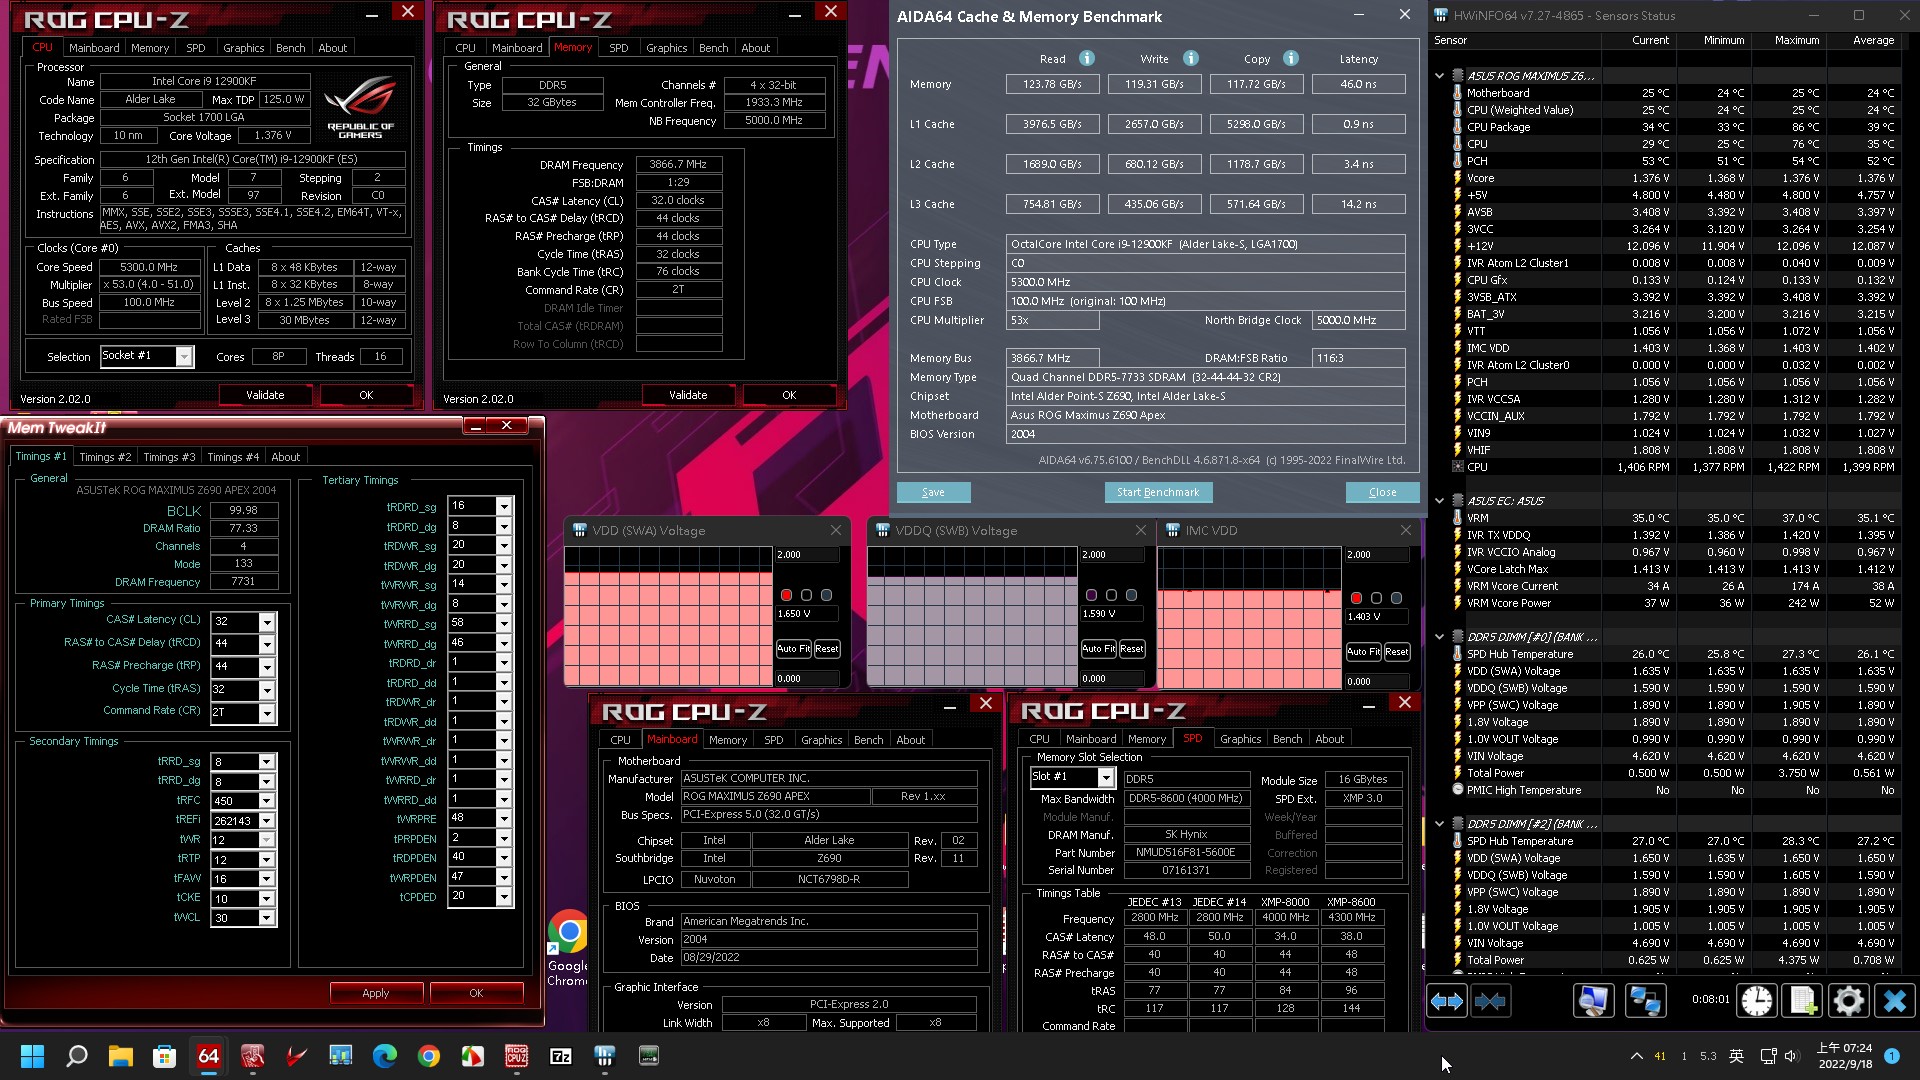
Task: Open Bench tab in CPU-Z SPD window
Action: pyautogui.click(x=1287, y=739)
